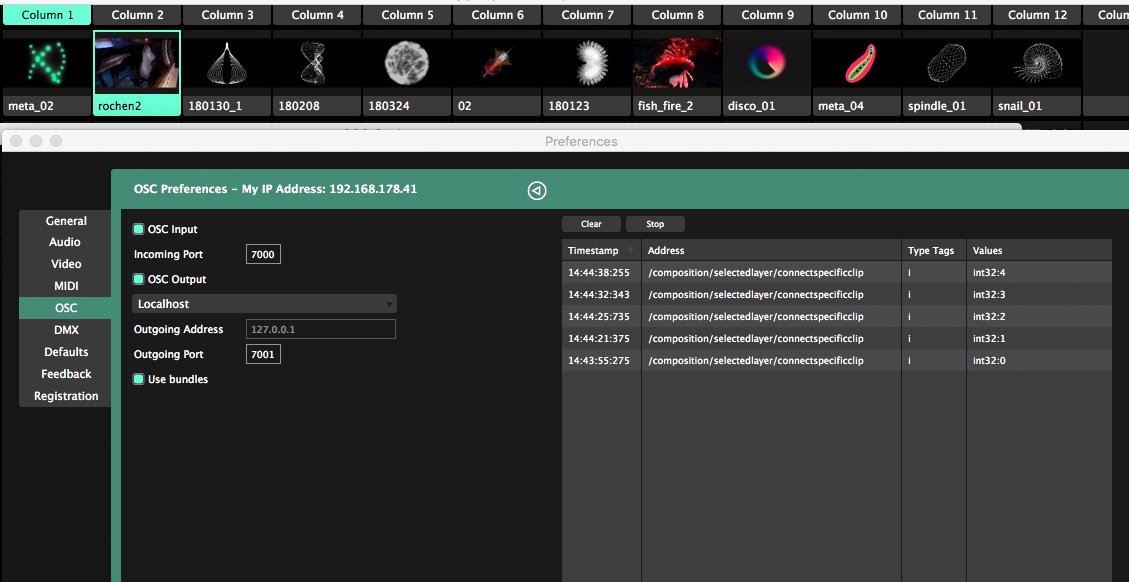Launch the meta_04 clip thumbnail
This screenshot has width=1129, height=582.
point(856,63)
